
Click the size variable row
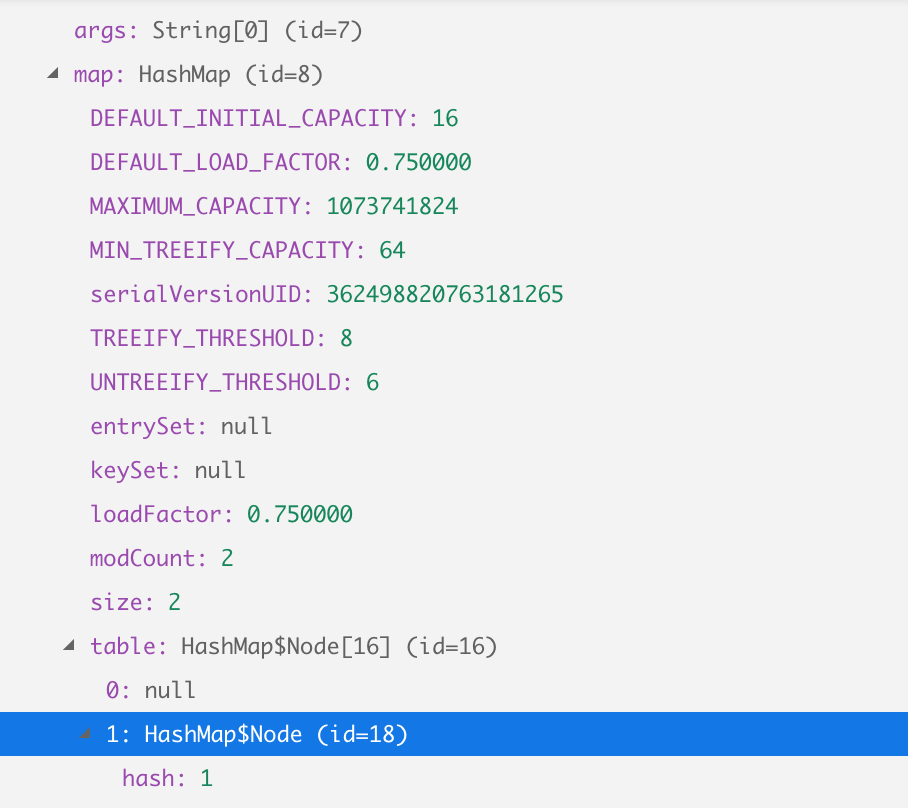pos(135,603)
